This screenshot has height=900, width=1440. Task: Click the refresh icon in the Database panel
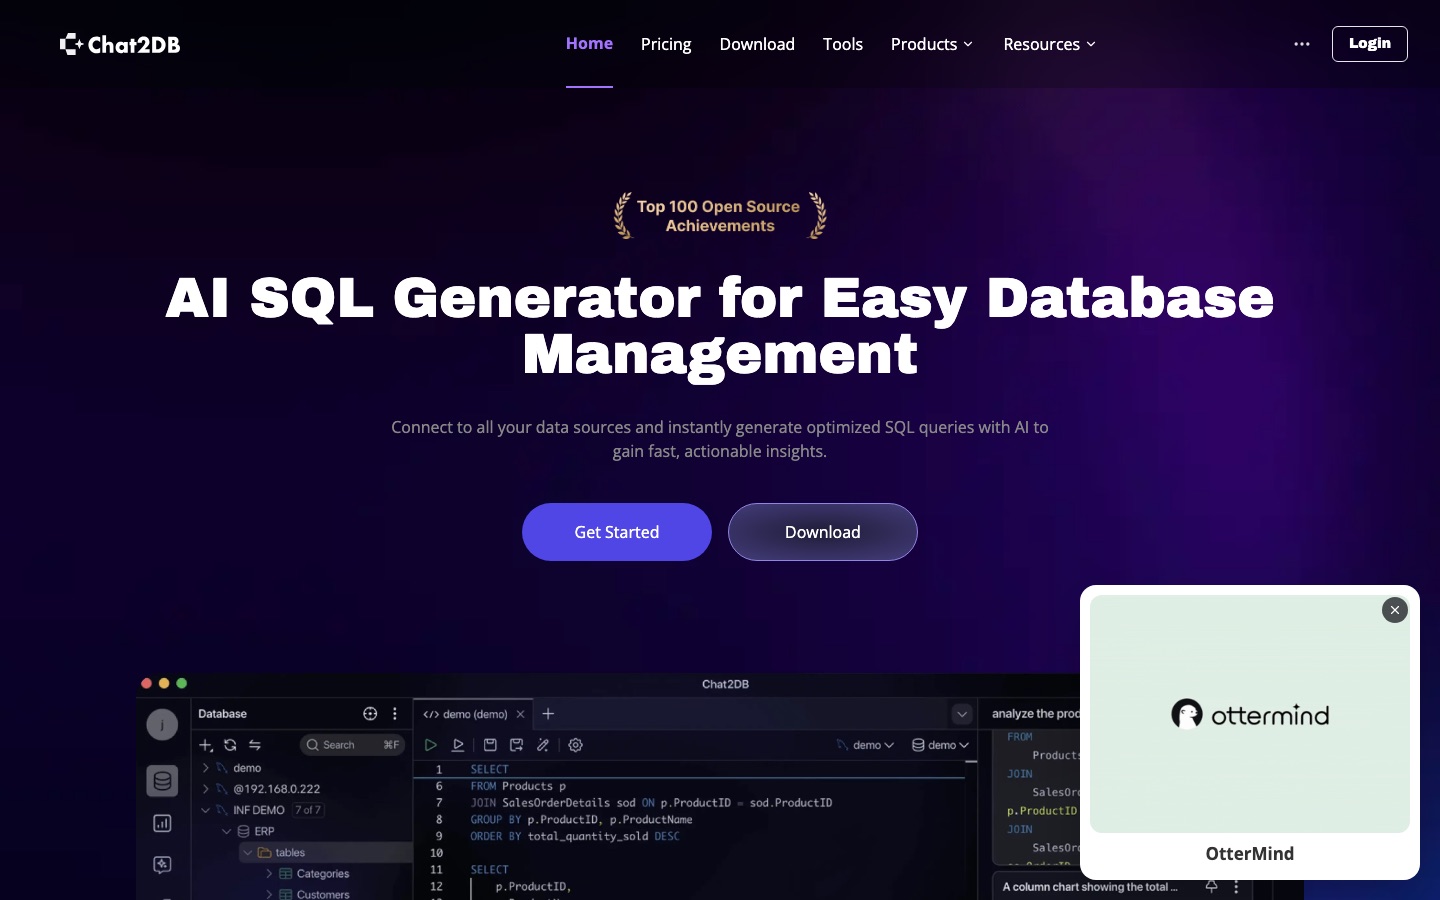230,745
